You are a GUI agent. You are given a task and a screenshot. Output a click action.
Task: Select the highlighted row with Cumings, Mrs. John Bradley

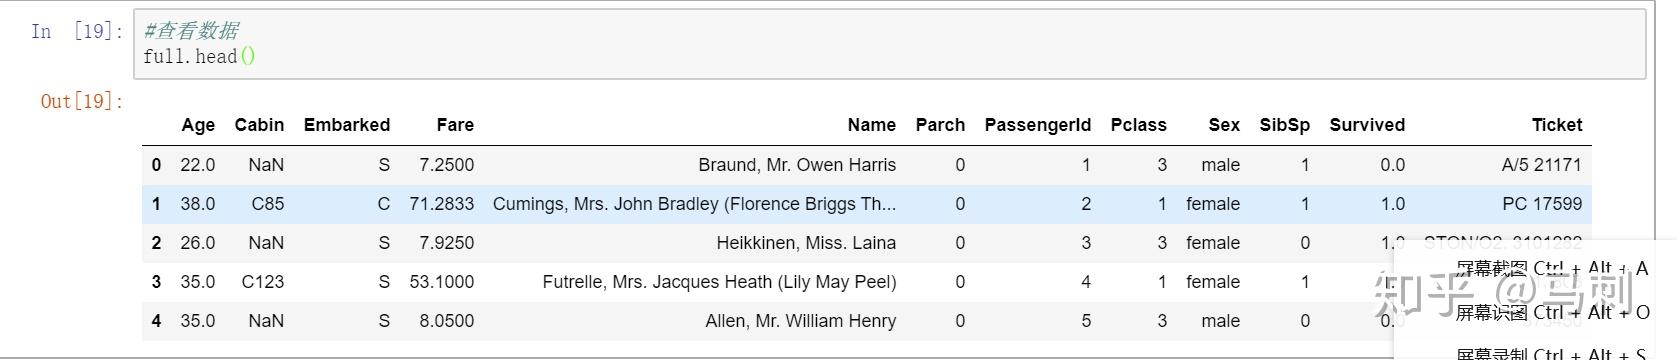(x=867, y=204)
